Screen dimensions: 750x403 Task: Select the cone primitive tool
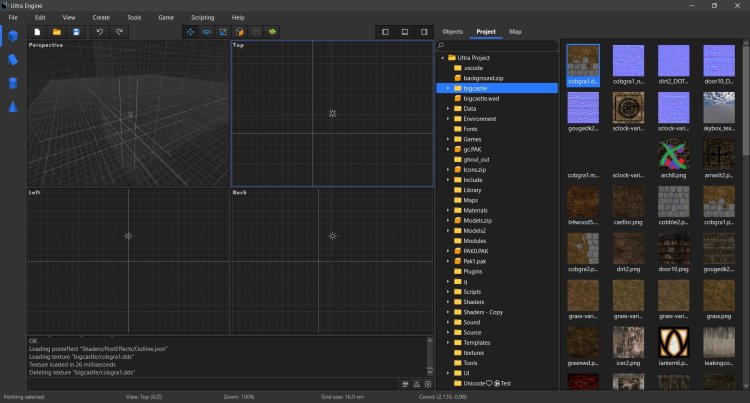[x=13, y=106]
